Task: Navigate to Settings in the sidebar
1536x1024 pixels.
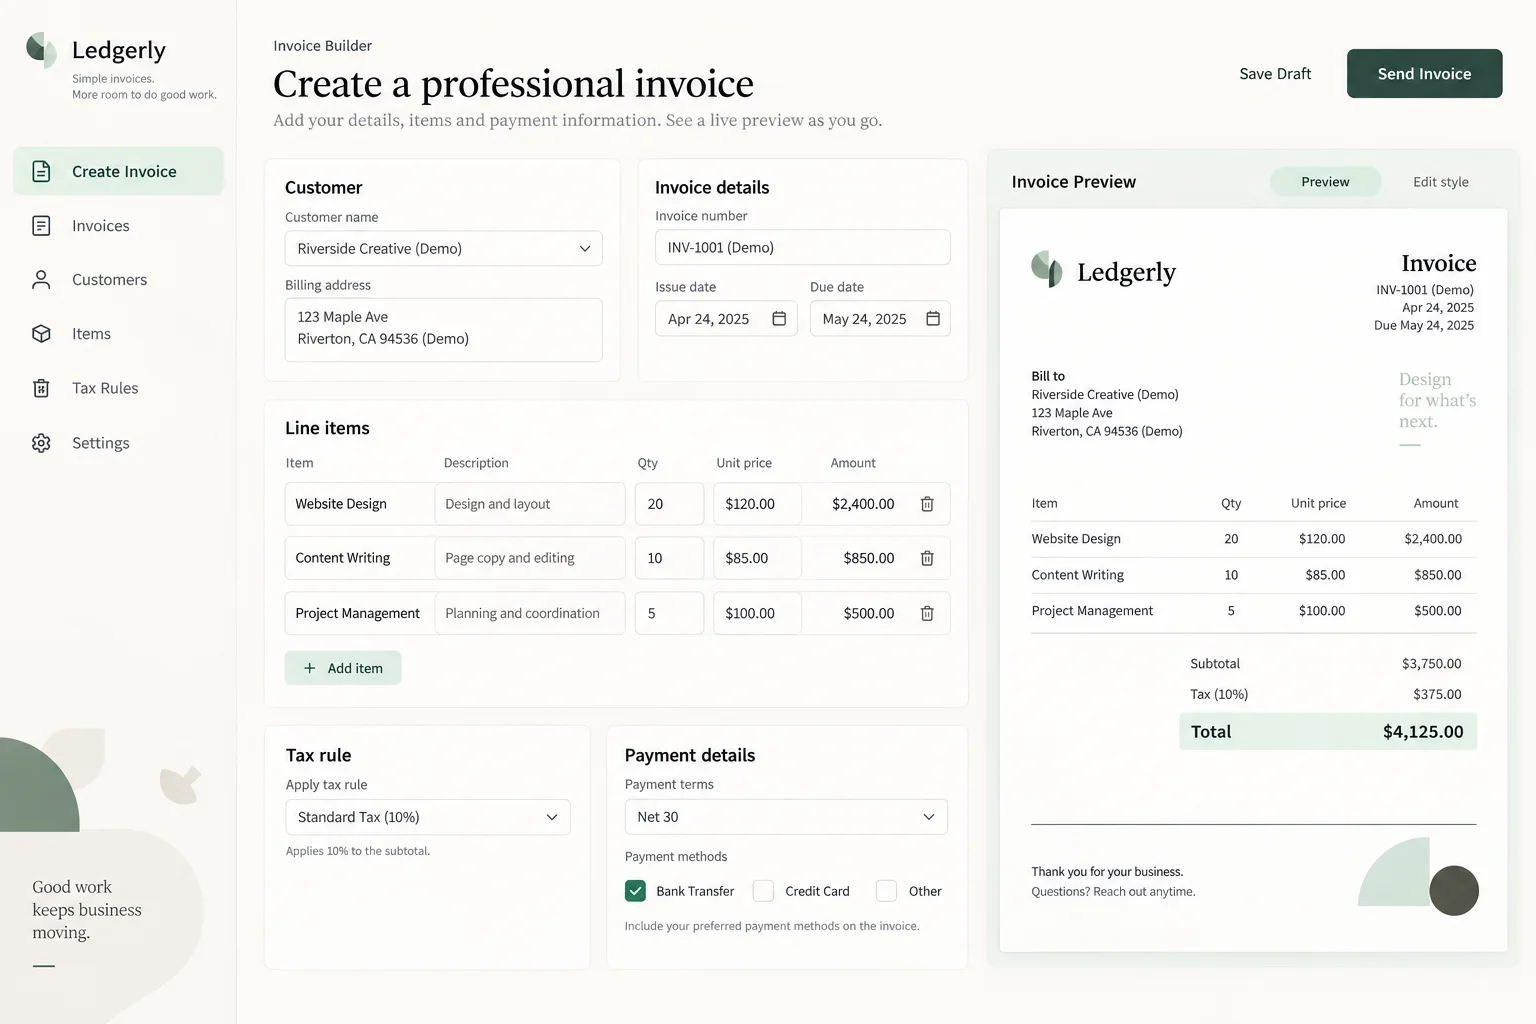Action: tap(118, 443)
